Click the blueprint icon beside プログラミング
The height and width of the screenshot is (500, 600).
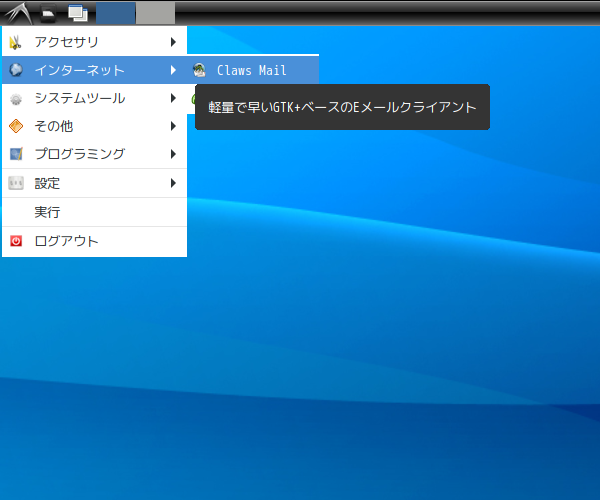(16, 154)
